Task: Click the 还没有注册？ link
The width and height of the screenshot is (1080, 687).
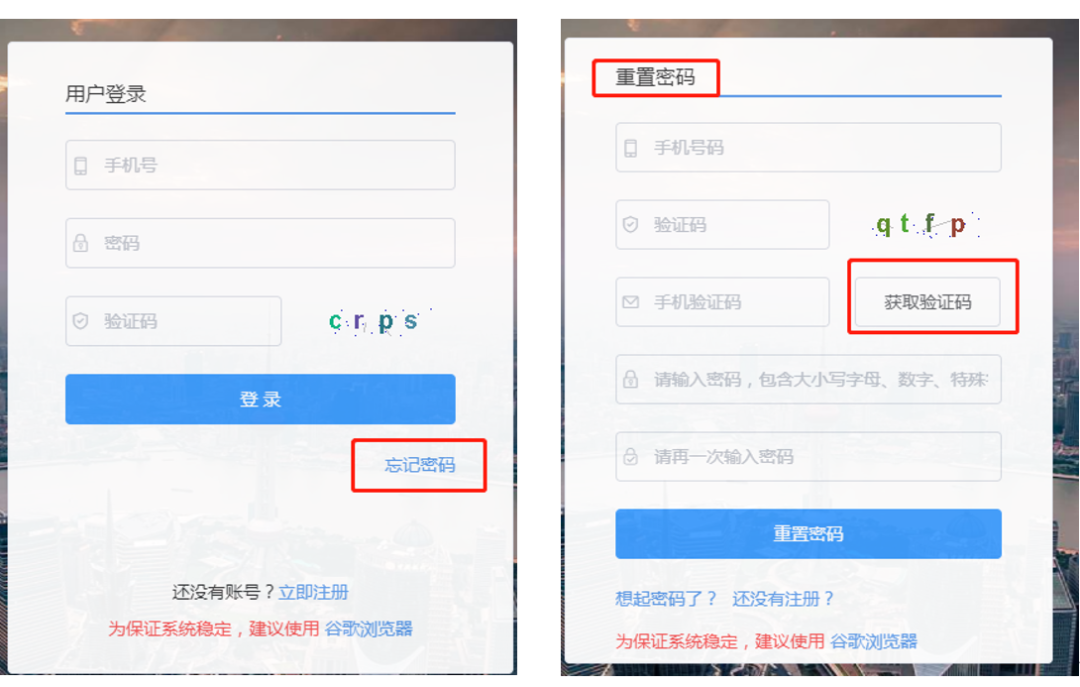Action: click(783, 599)
